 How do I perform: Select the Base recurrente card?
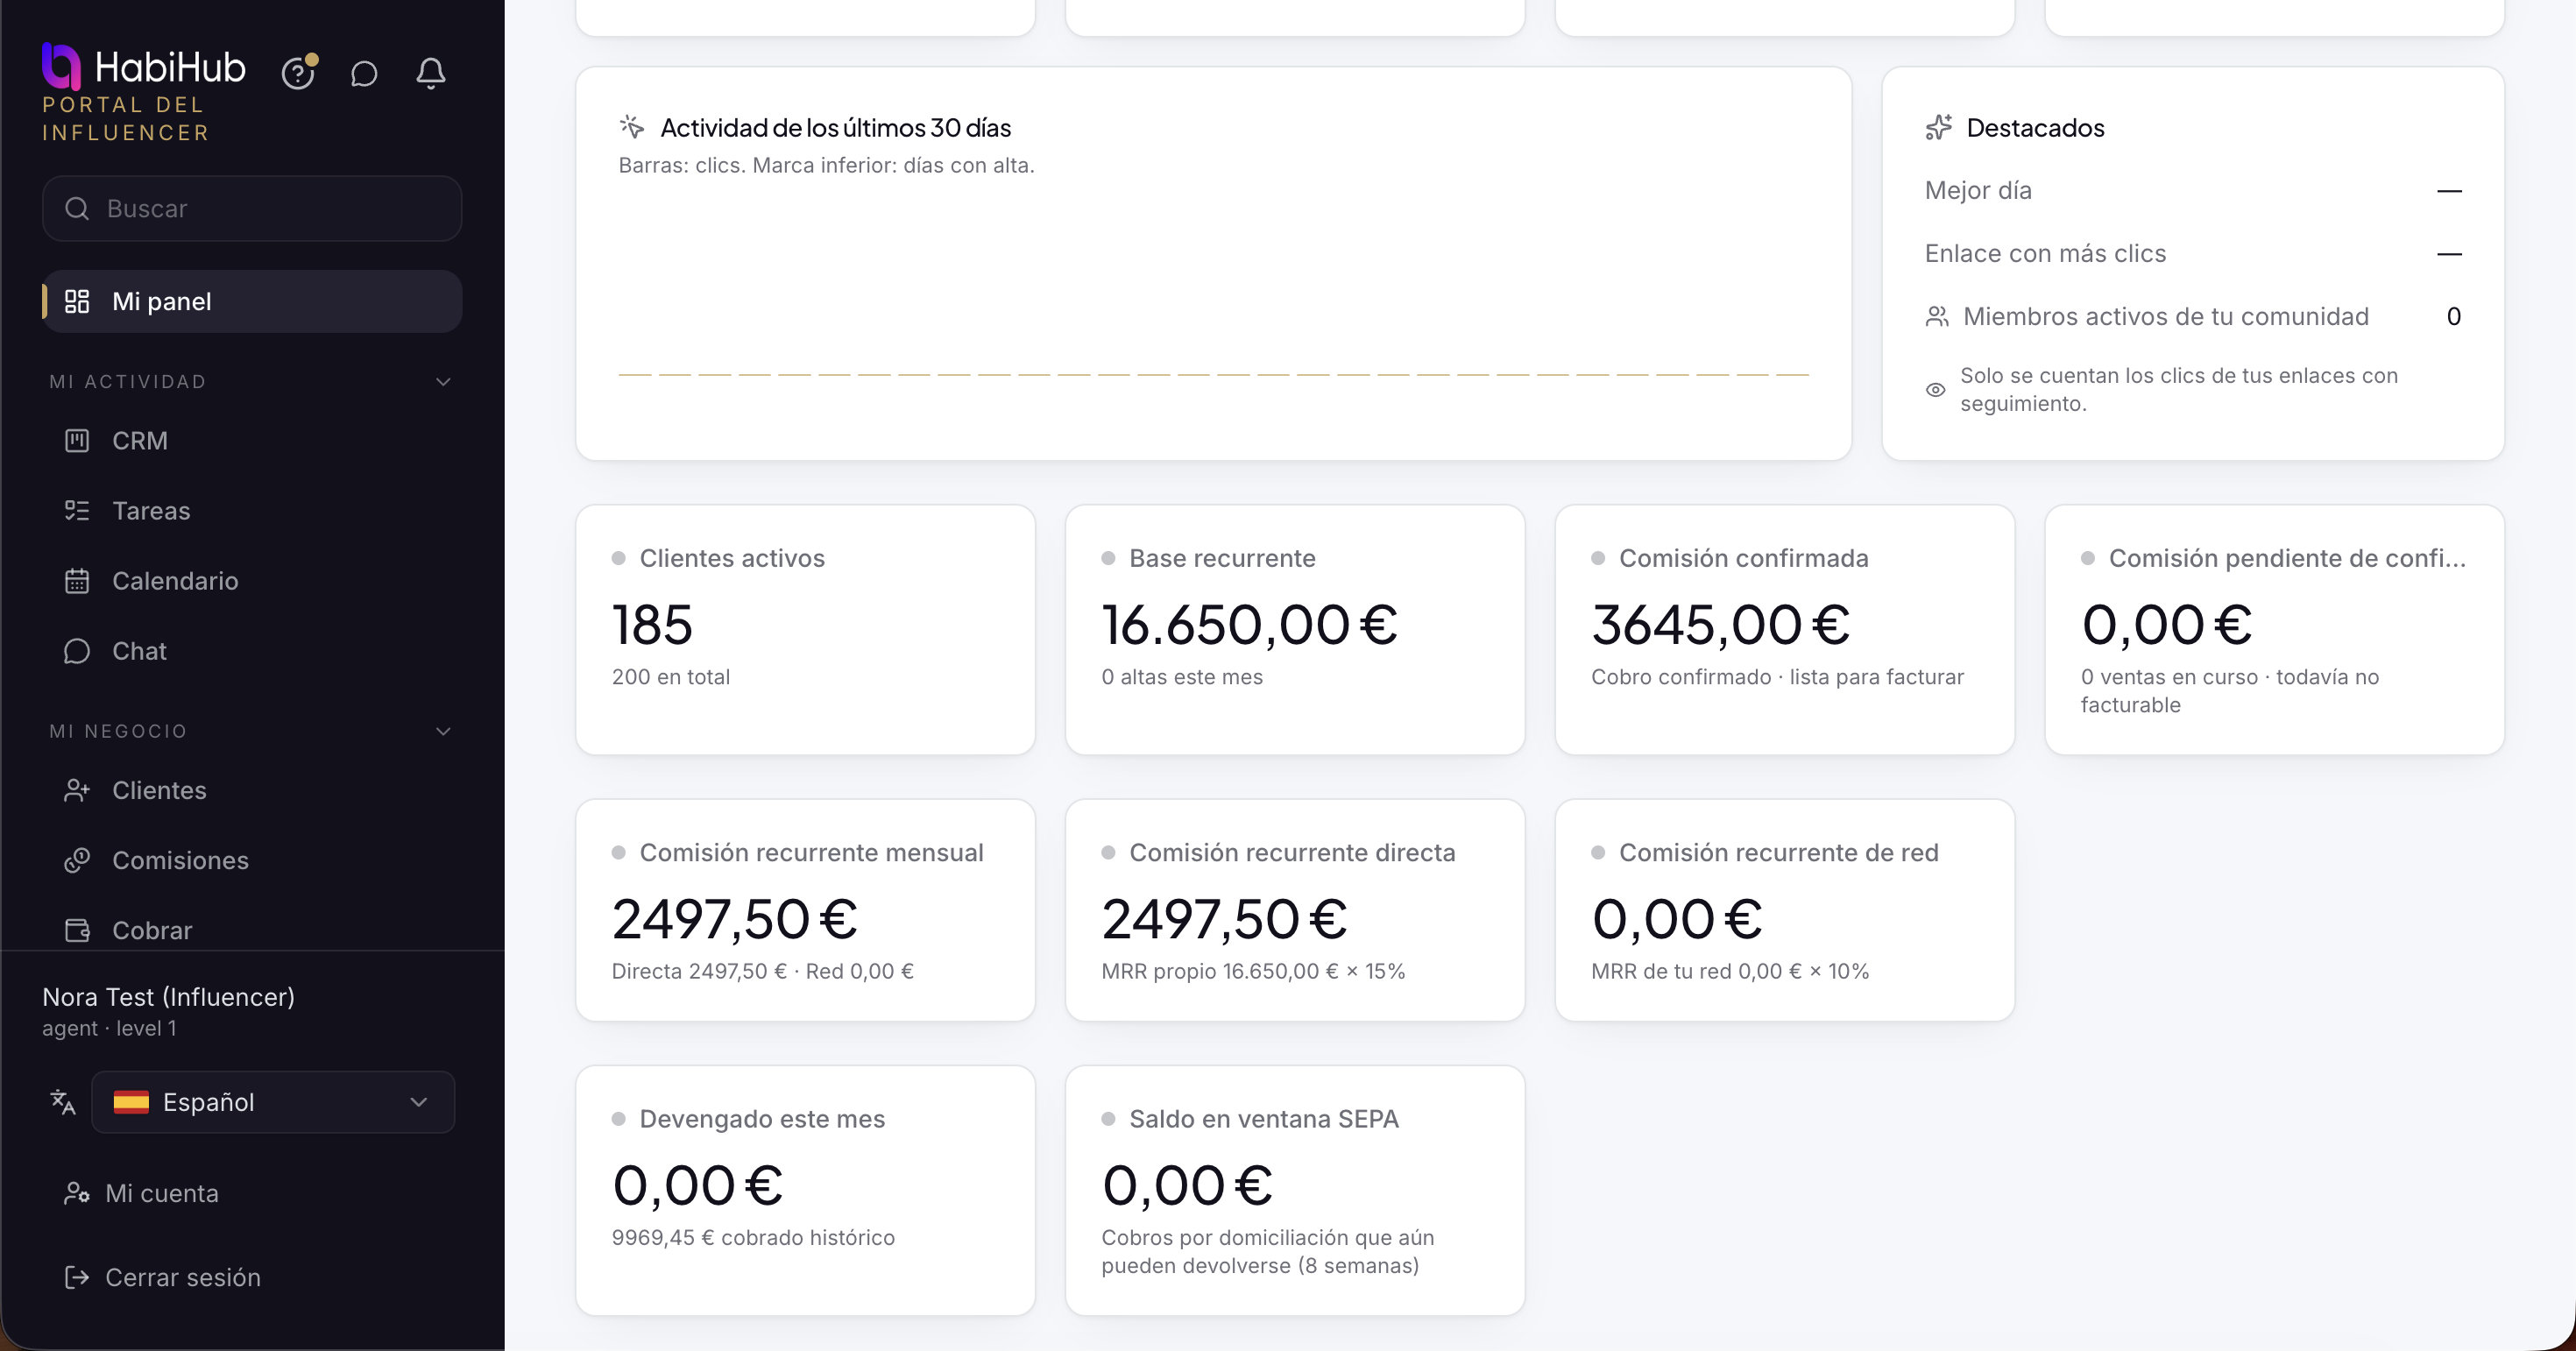pos(1295,630)
